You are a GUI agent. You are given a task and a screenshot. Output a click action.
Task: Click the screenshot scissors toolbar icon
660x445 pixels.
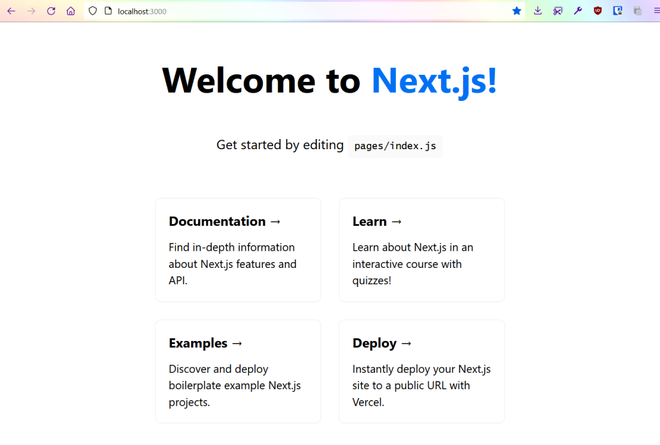coord(558,11)
